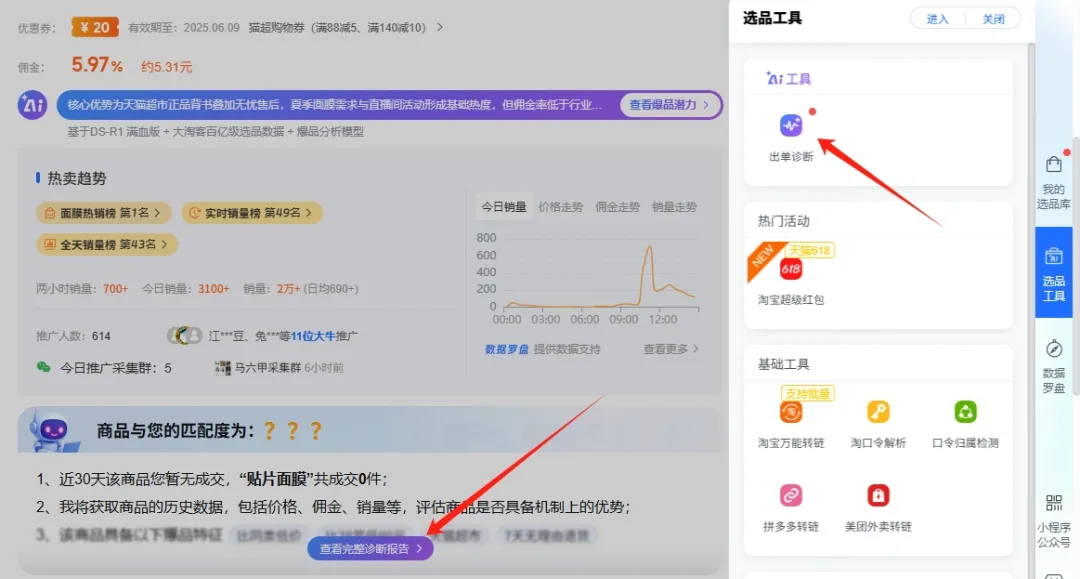The width and height of the screenshot is (1080, 579).
Task: Switch to the 今日销量 chart tab
Action: [x=503, y=207]
